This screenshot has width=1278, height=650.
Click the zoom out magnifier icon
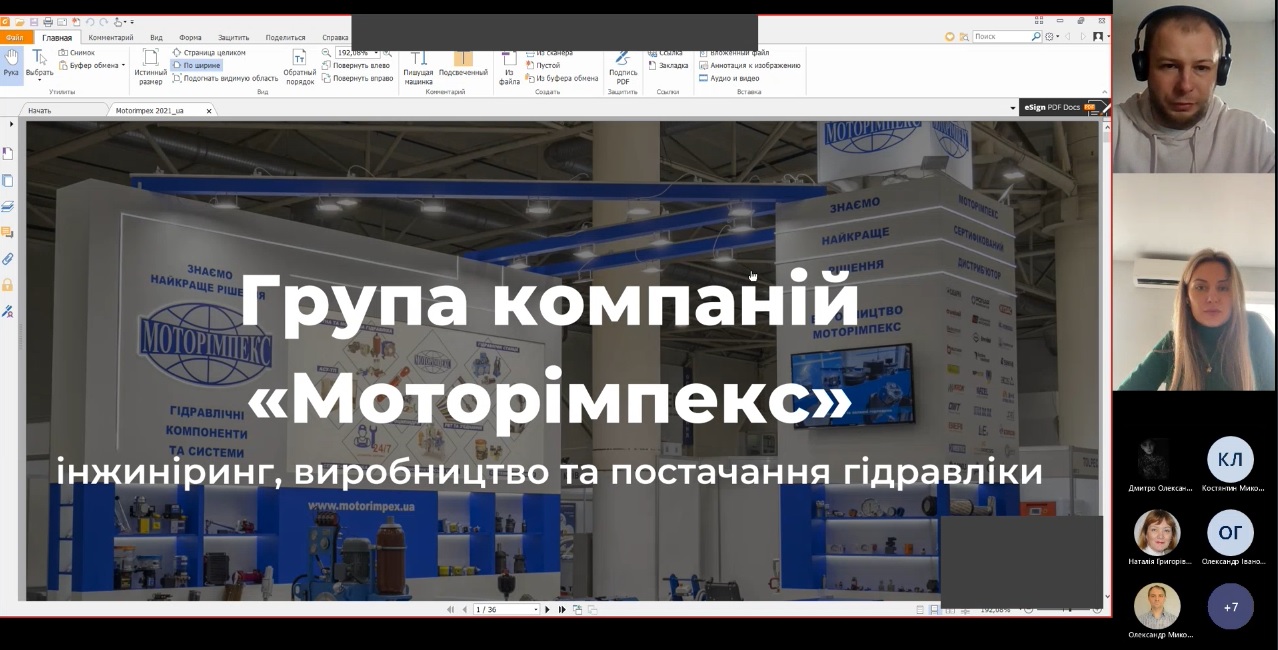point(326,52)
